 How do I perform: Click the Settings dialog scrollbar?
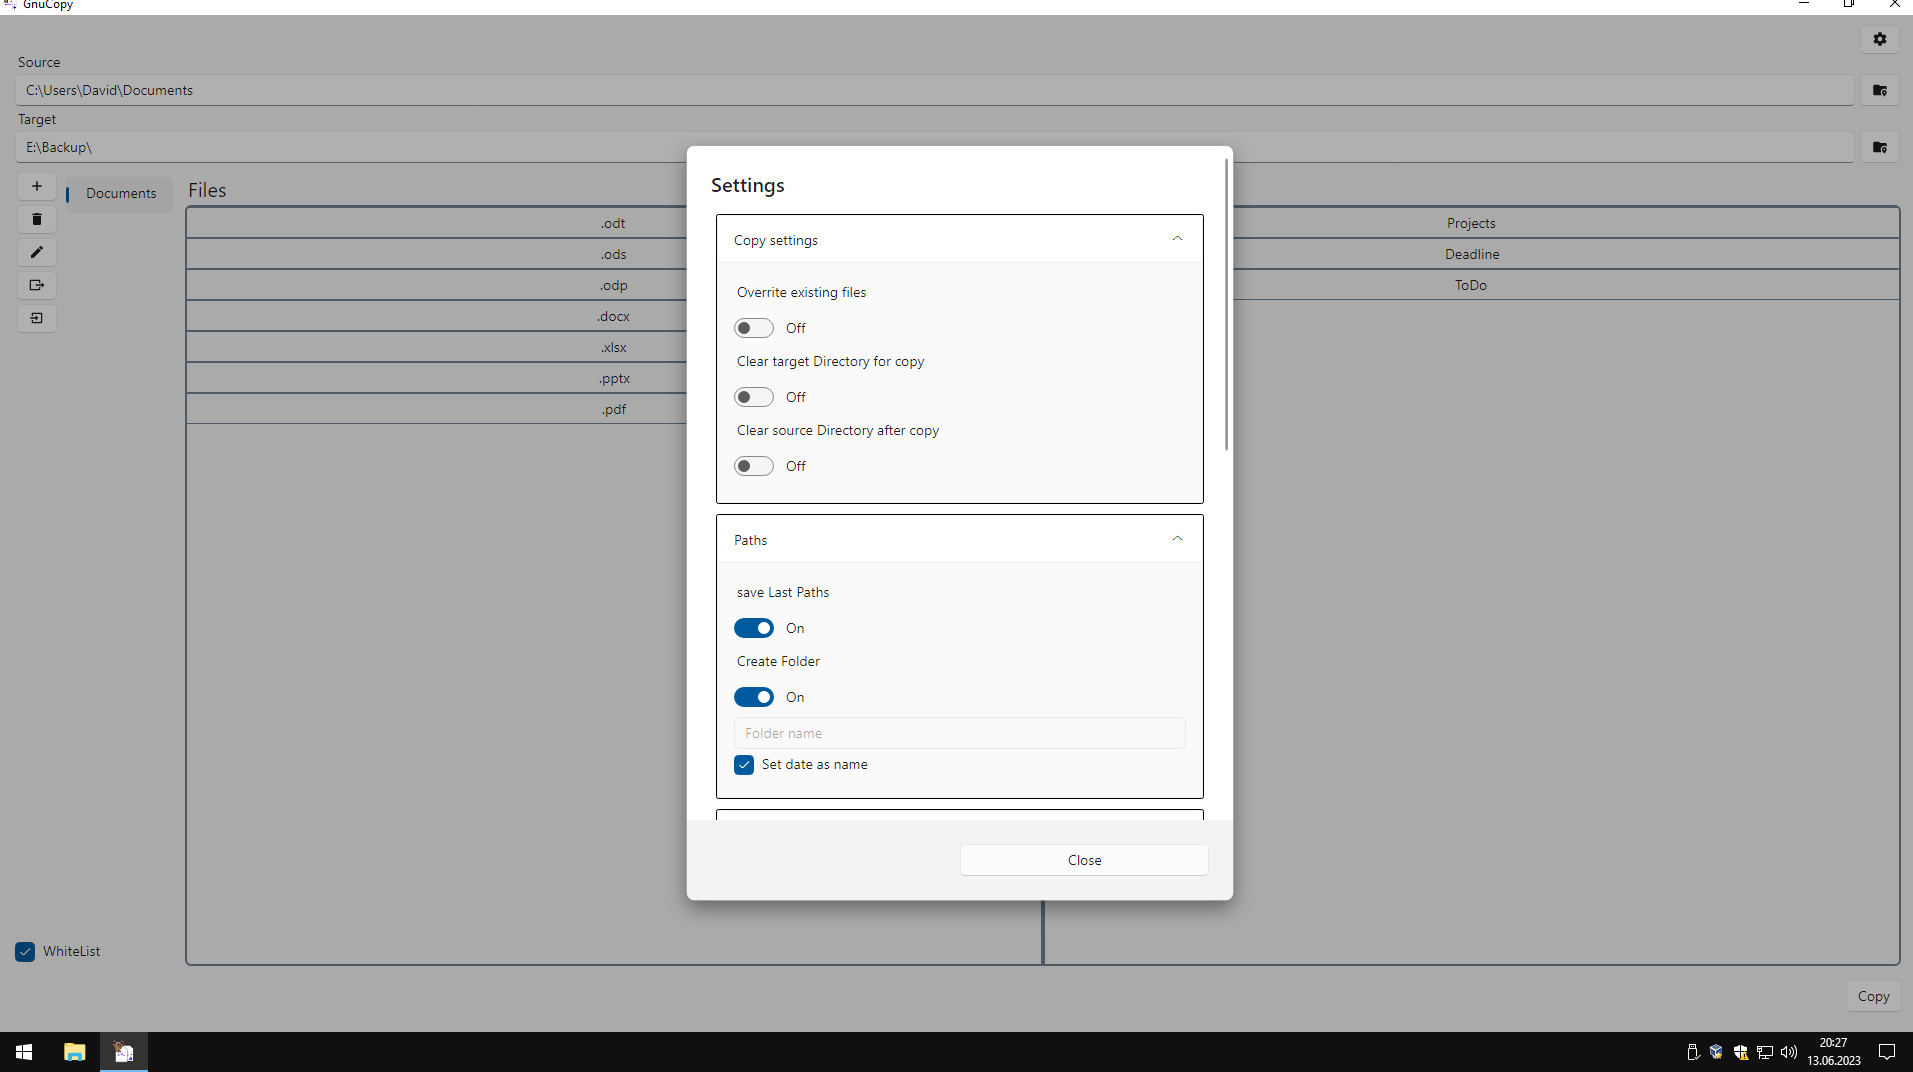pos(1226,305)
